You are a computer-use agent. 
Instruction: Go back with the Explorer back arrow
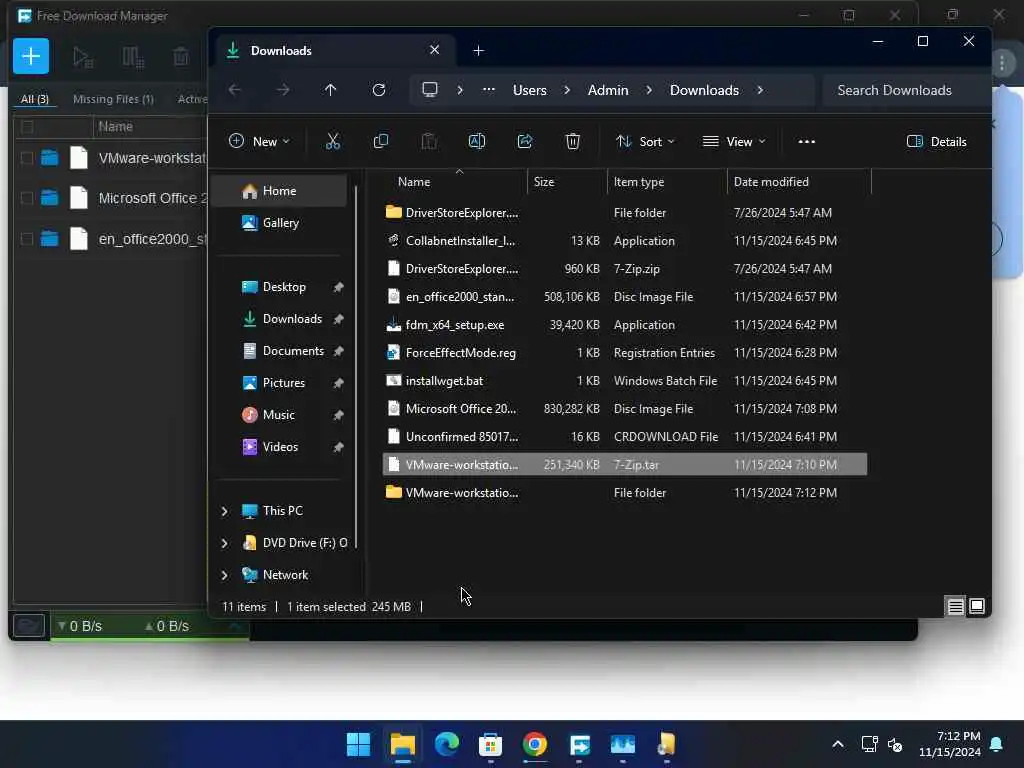tap(235, 89)
